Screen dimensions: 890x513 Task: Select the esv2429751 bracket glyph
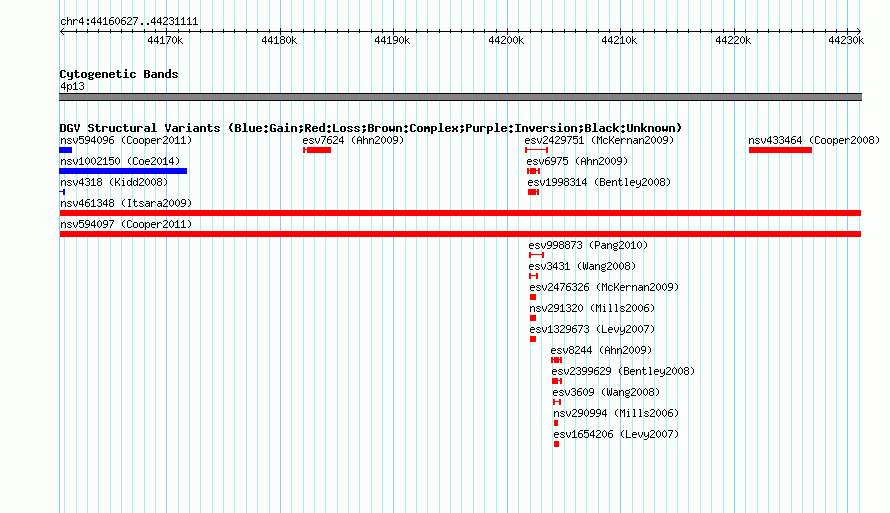pyautogui.click(x=536, y=150)
